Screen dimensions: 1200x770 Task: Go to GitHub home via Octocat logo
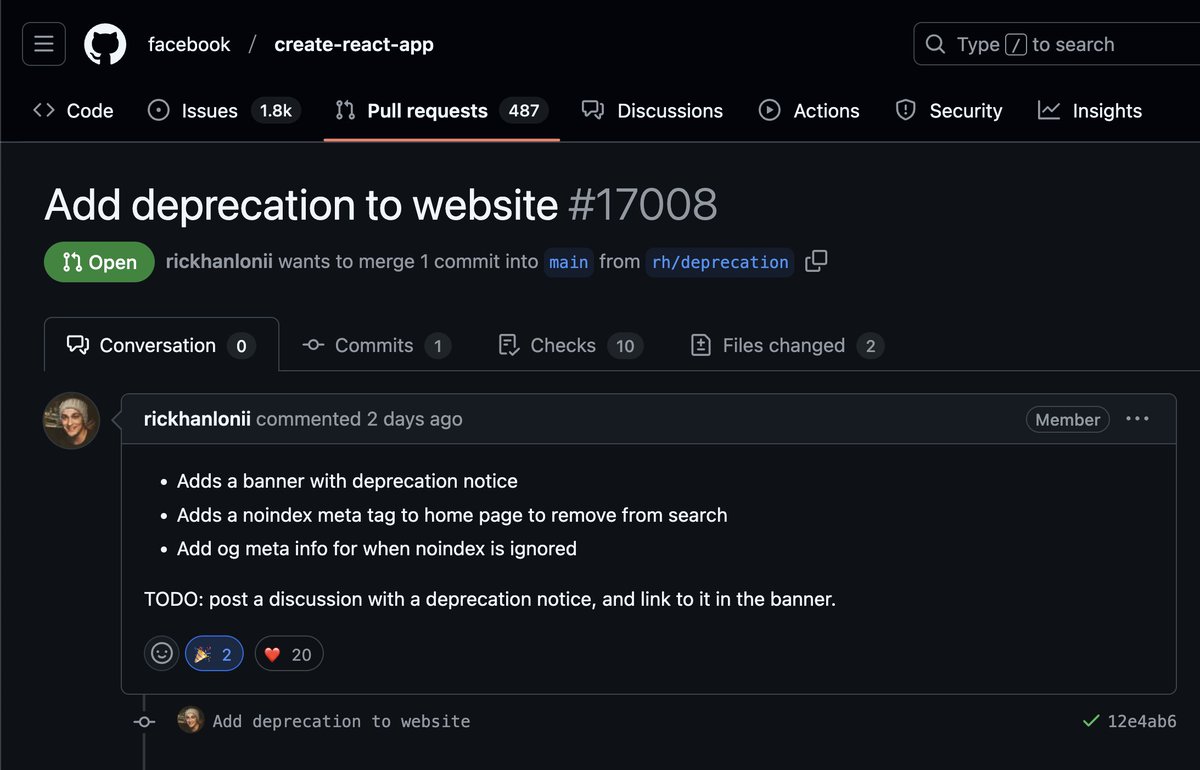[105, 44]
